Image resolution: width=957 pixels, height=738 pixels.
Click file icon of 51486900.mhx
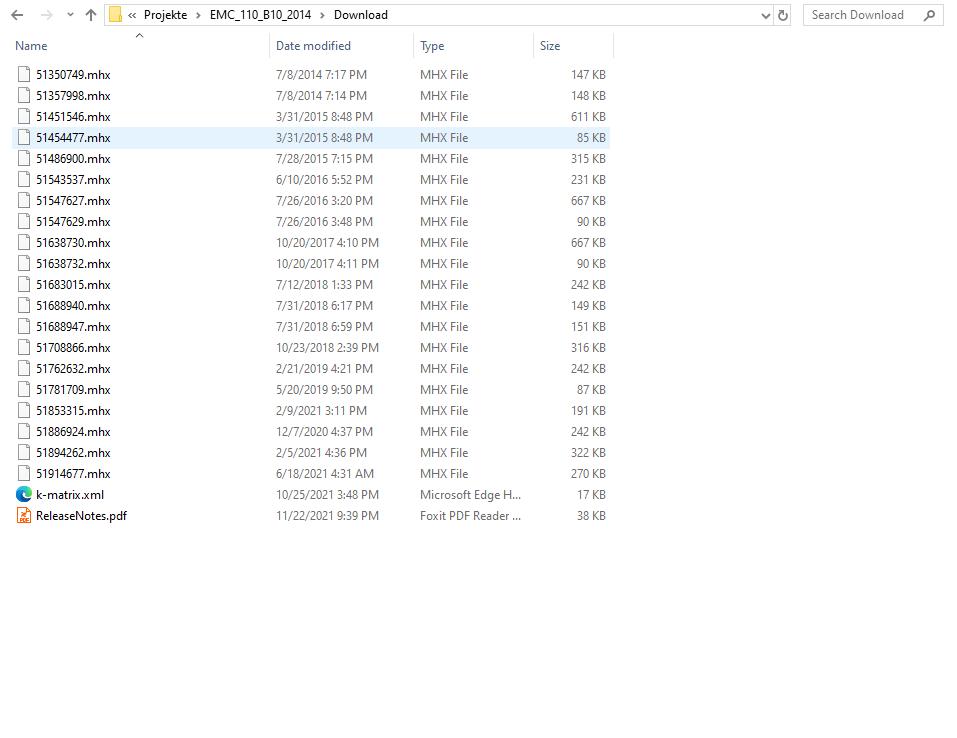point(24,159)
